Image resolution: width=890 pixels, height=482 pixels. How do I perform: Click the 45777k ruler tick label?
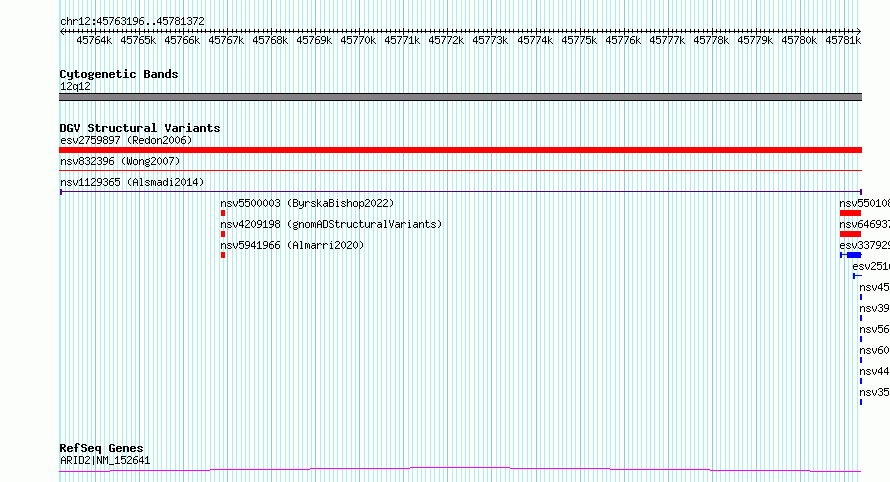667,40
